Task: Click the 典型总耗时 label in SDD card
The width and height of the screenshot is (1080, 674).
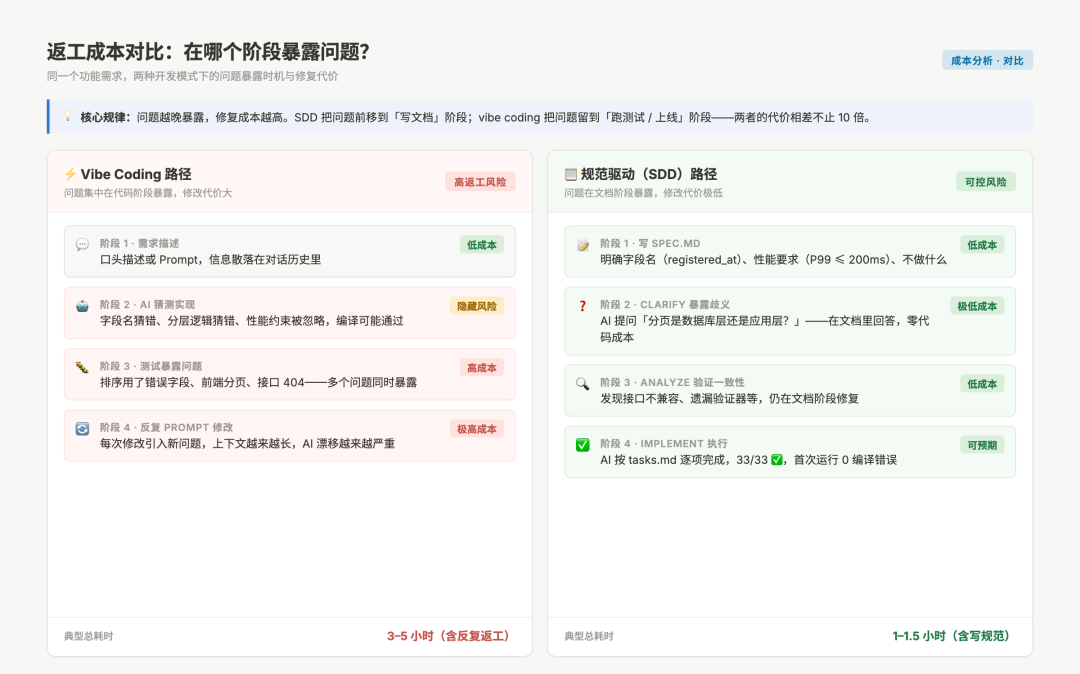Action: [x=589, y=636]
